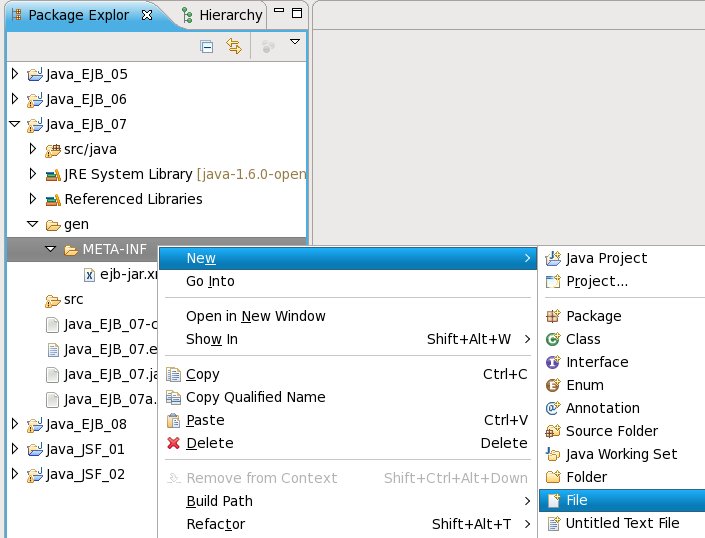Create a new Interface
The height and width of the screenshot is (538, 705).
point(622,362)
